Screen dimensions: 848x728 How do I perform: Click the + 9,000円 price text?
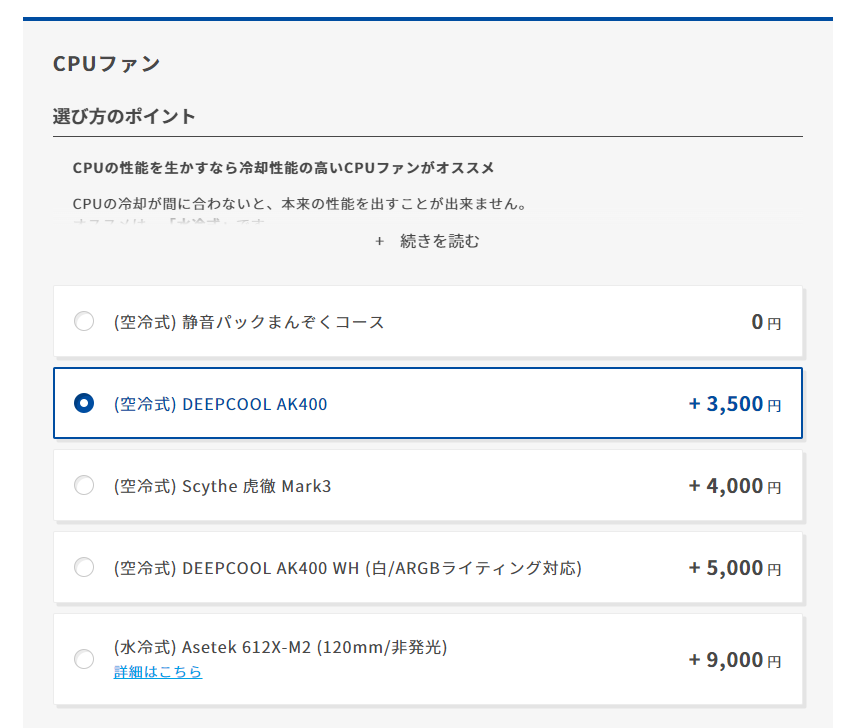(x=734, y=660)
